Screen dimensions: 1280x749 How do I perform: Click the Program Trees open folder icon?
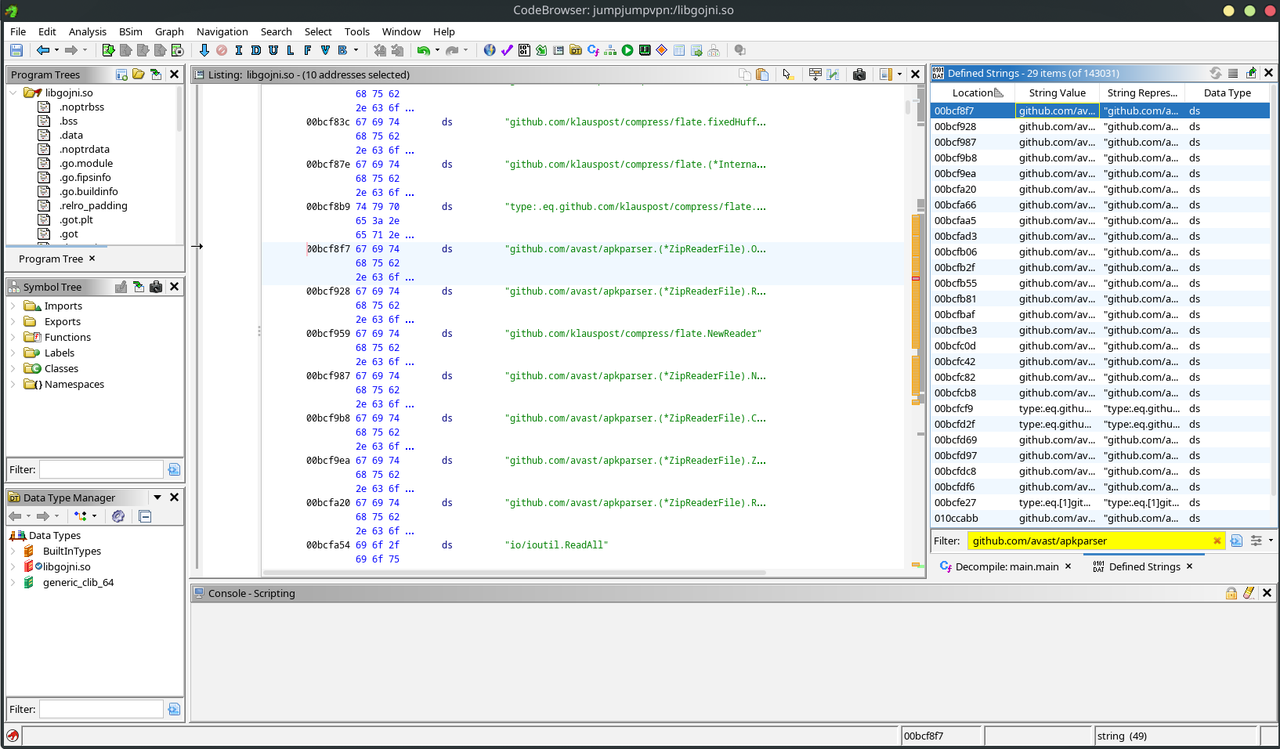[139, 74]
